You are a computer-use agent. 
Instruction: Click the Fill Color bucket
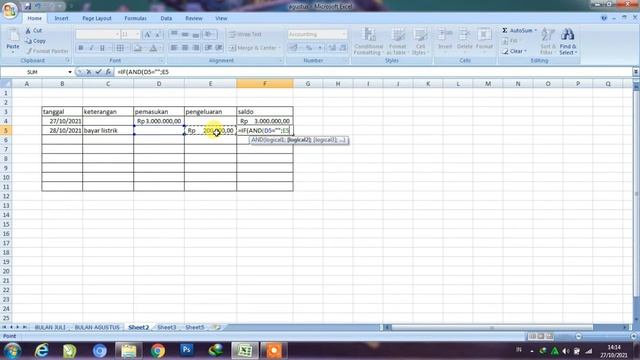click(x=138, y=48)
